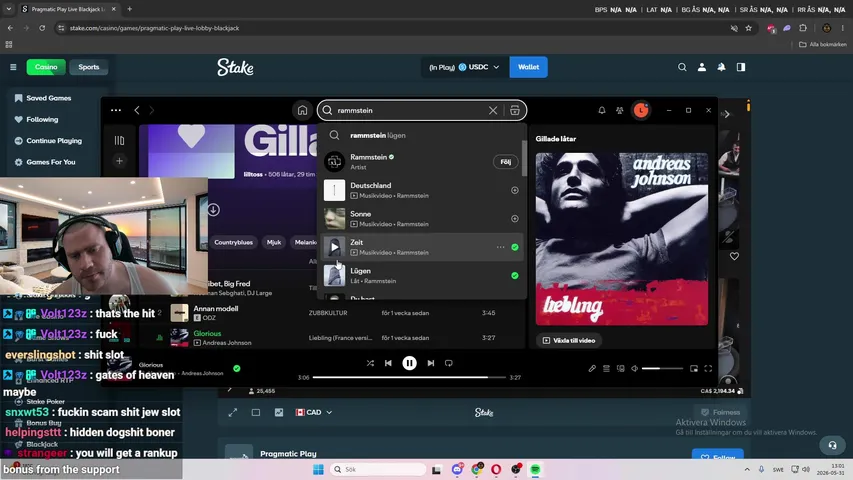The width and height of the screenshot is (853, 480).
Task: Open the Spotify profile avatar
Action: pos(641,110)
